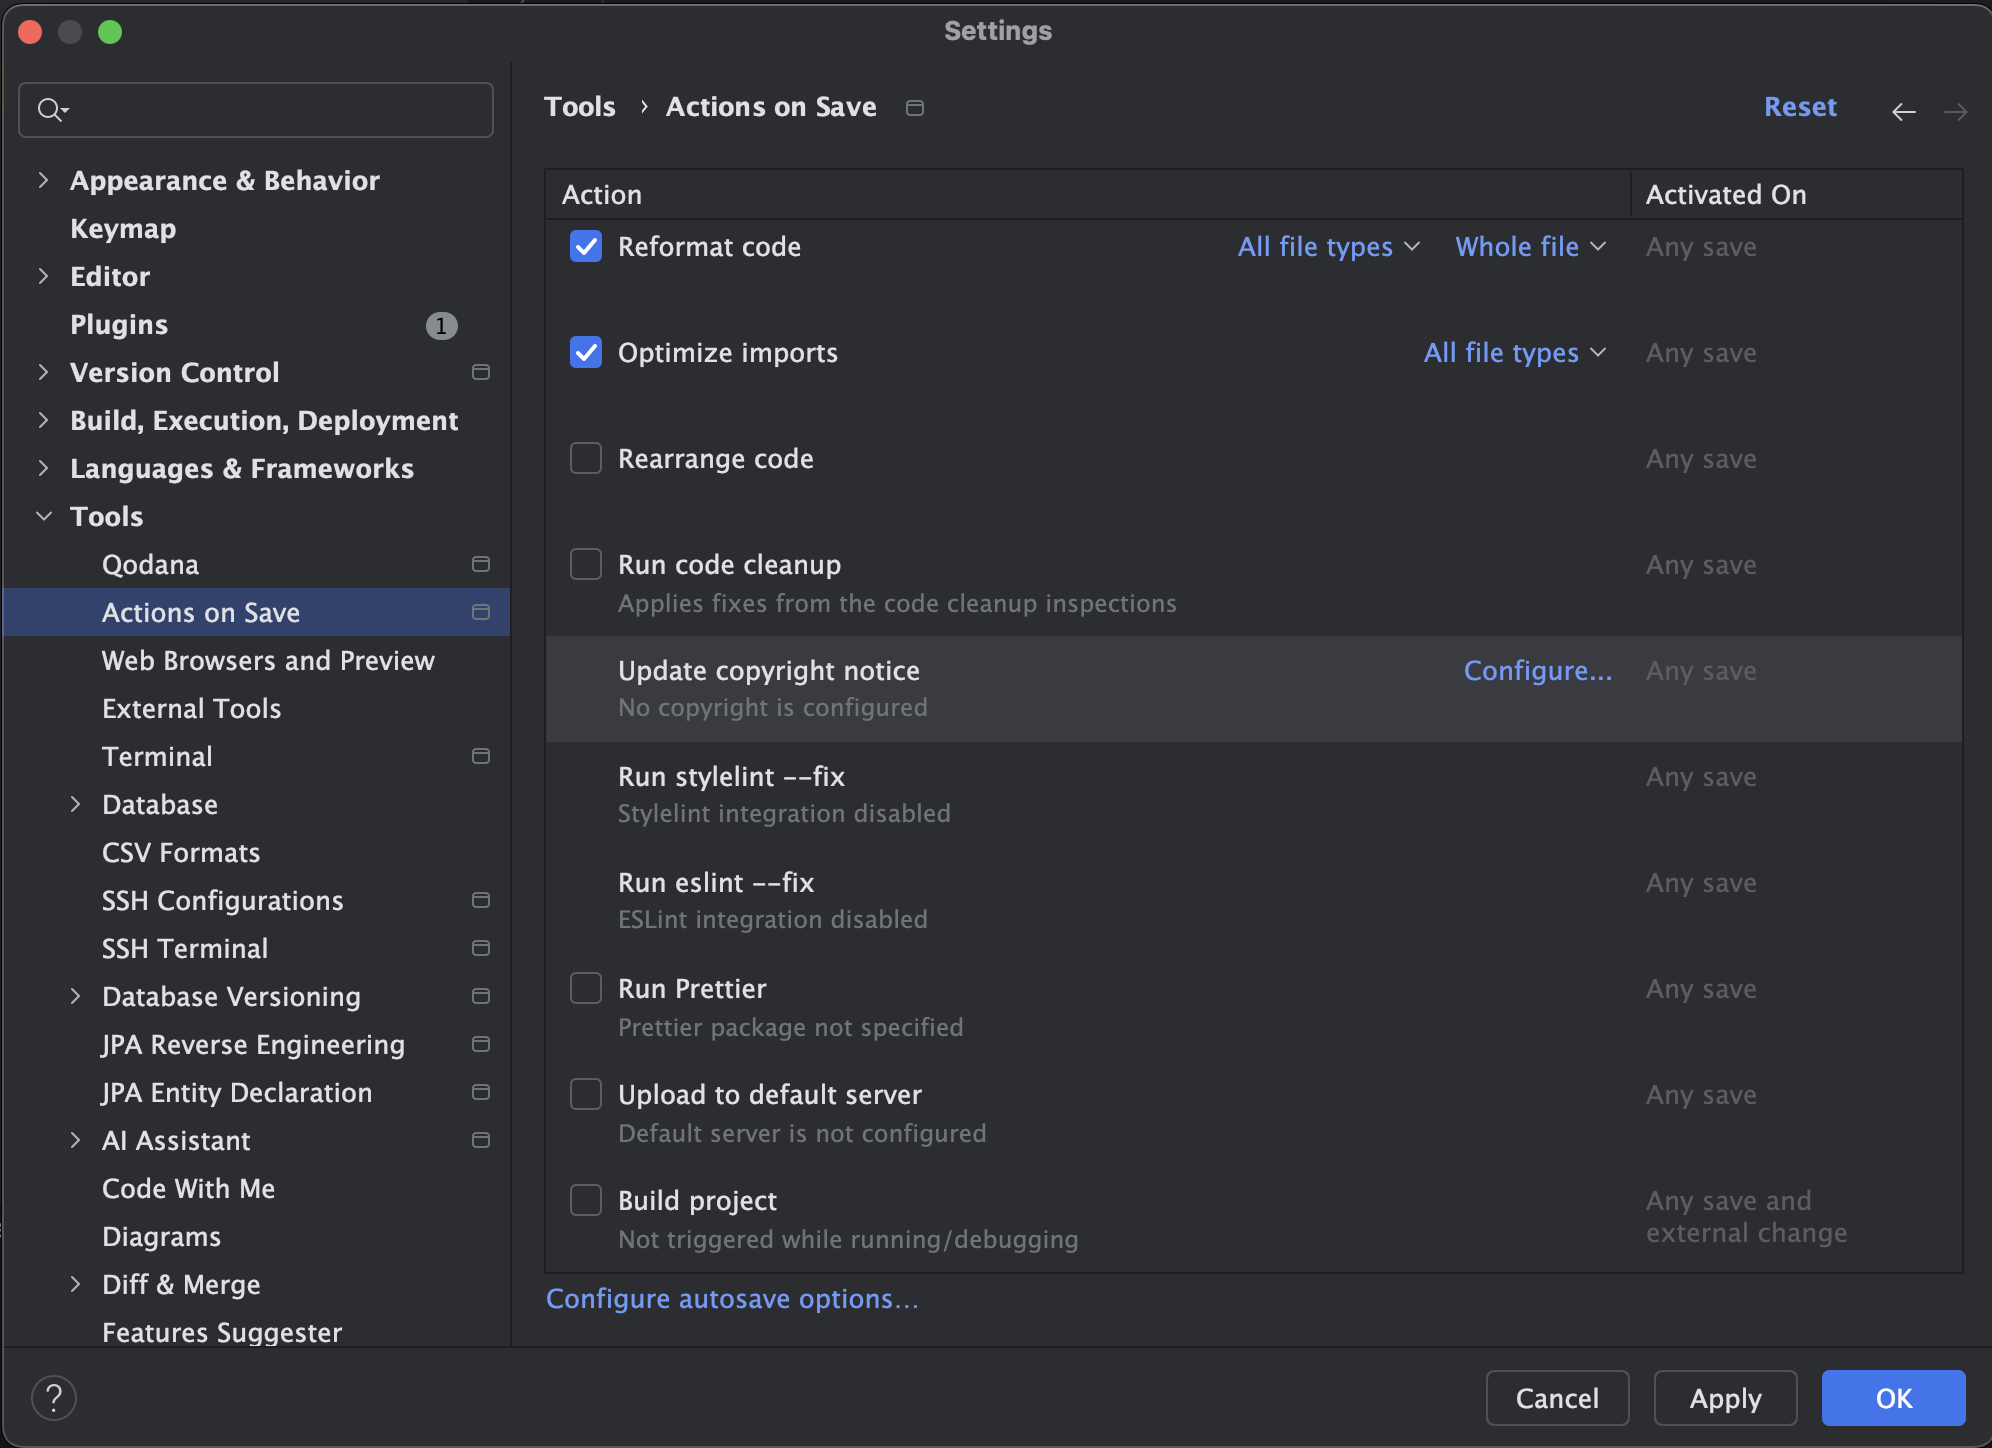1992x1448 pixels.
Task: Click the help question mark icon
Action: pos(54,1397)
